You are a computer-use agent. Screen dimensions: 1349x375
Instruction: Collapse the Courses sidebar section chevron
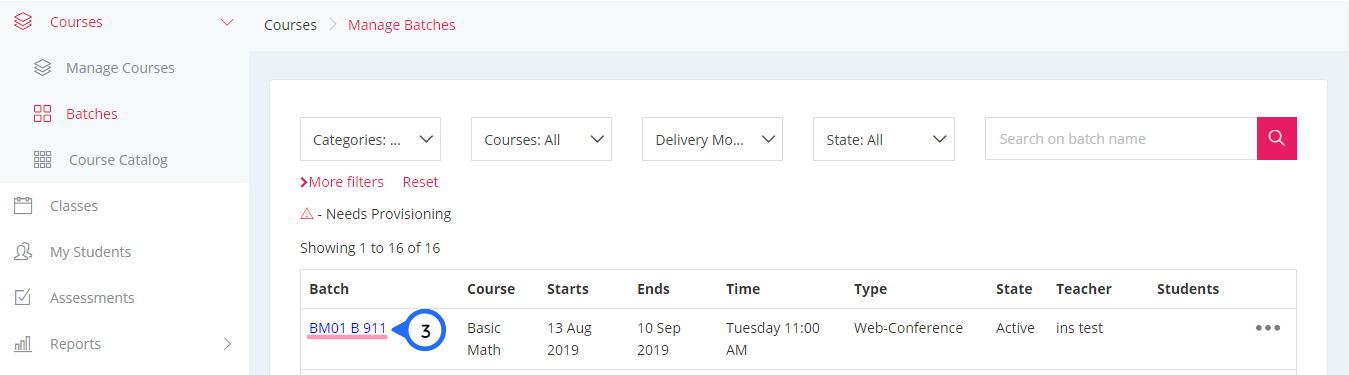227,22
